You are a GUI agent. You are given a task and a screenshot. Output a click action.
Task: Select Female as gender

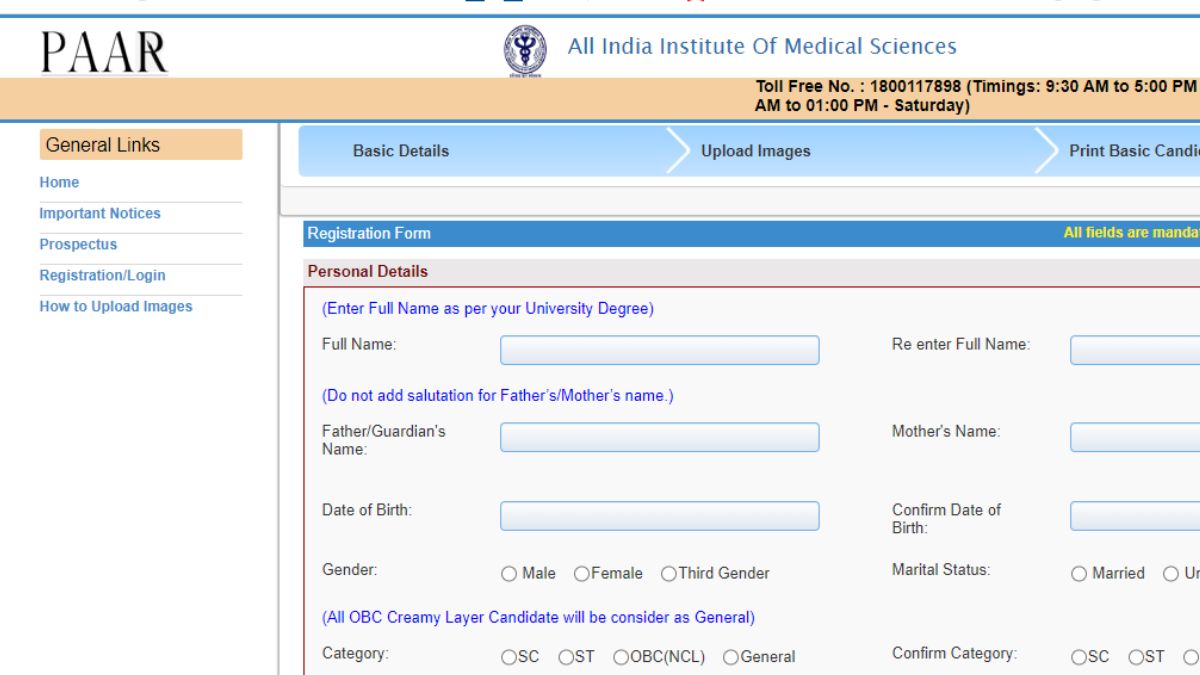(x=580, y=573)
